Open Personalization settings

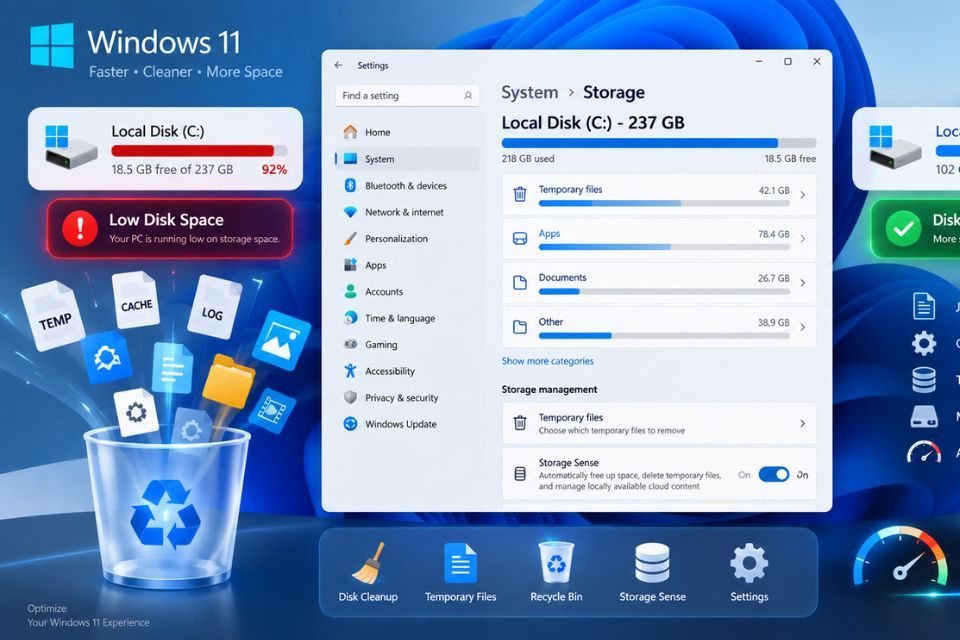tap(407, 238)
